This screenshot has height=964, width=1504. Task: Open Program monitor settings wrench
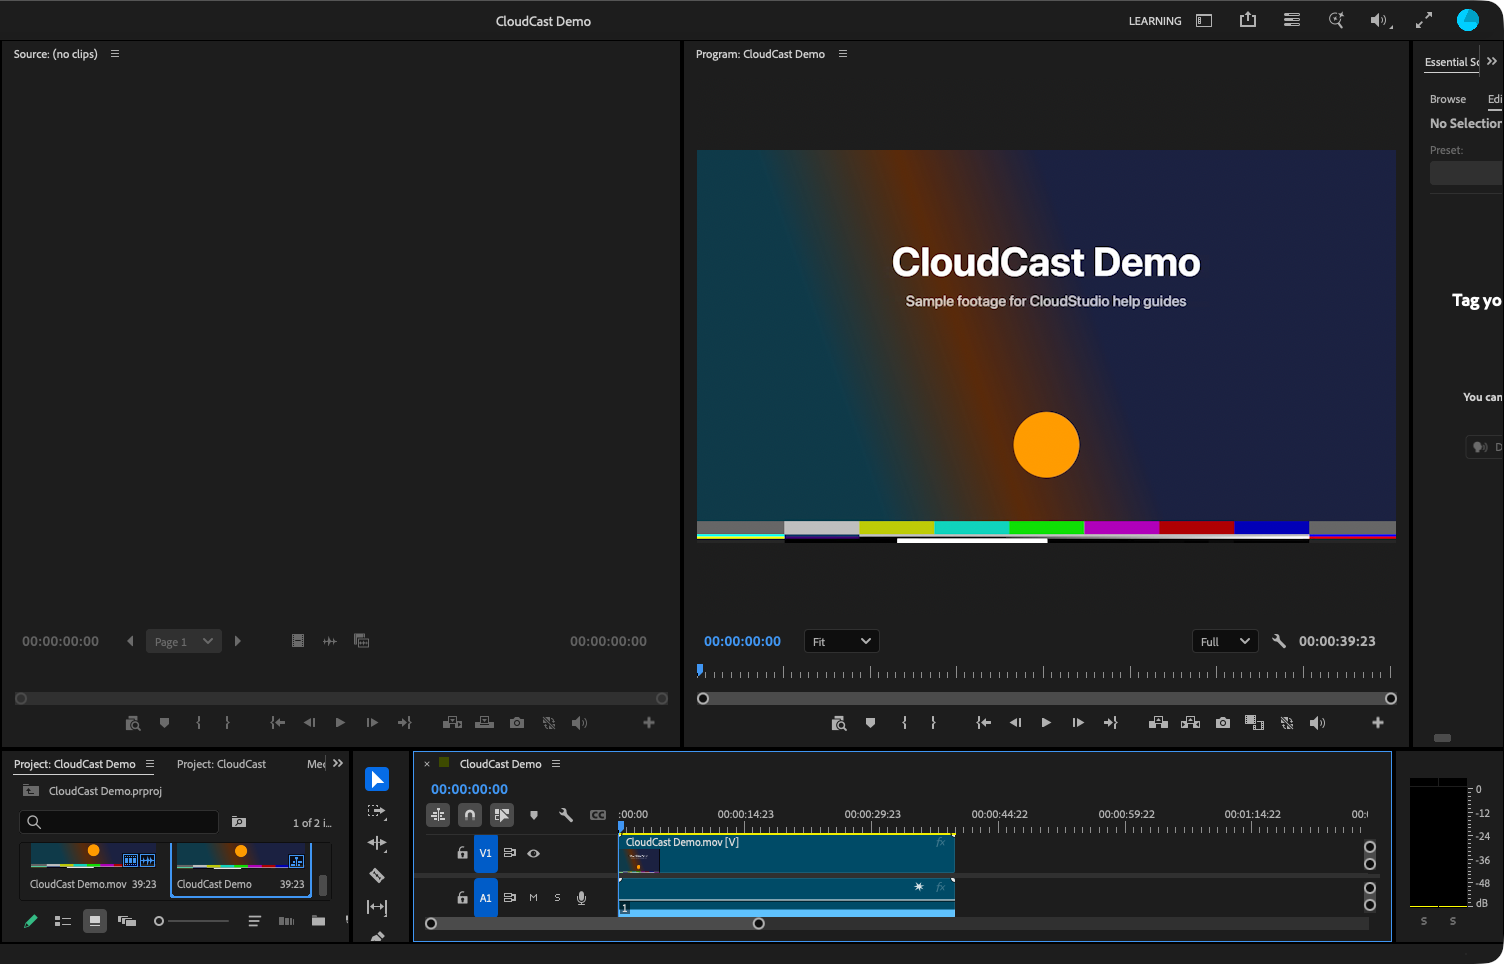(x=1279, y=641)
